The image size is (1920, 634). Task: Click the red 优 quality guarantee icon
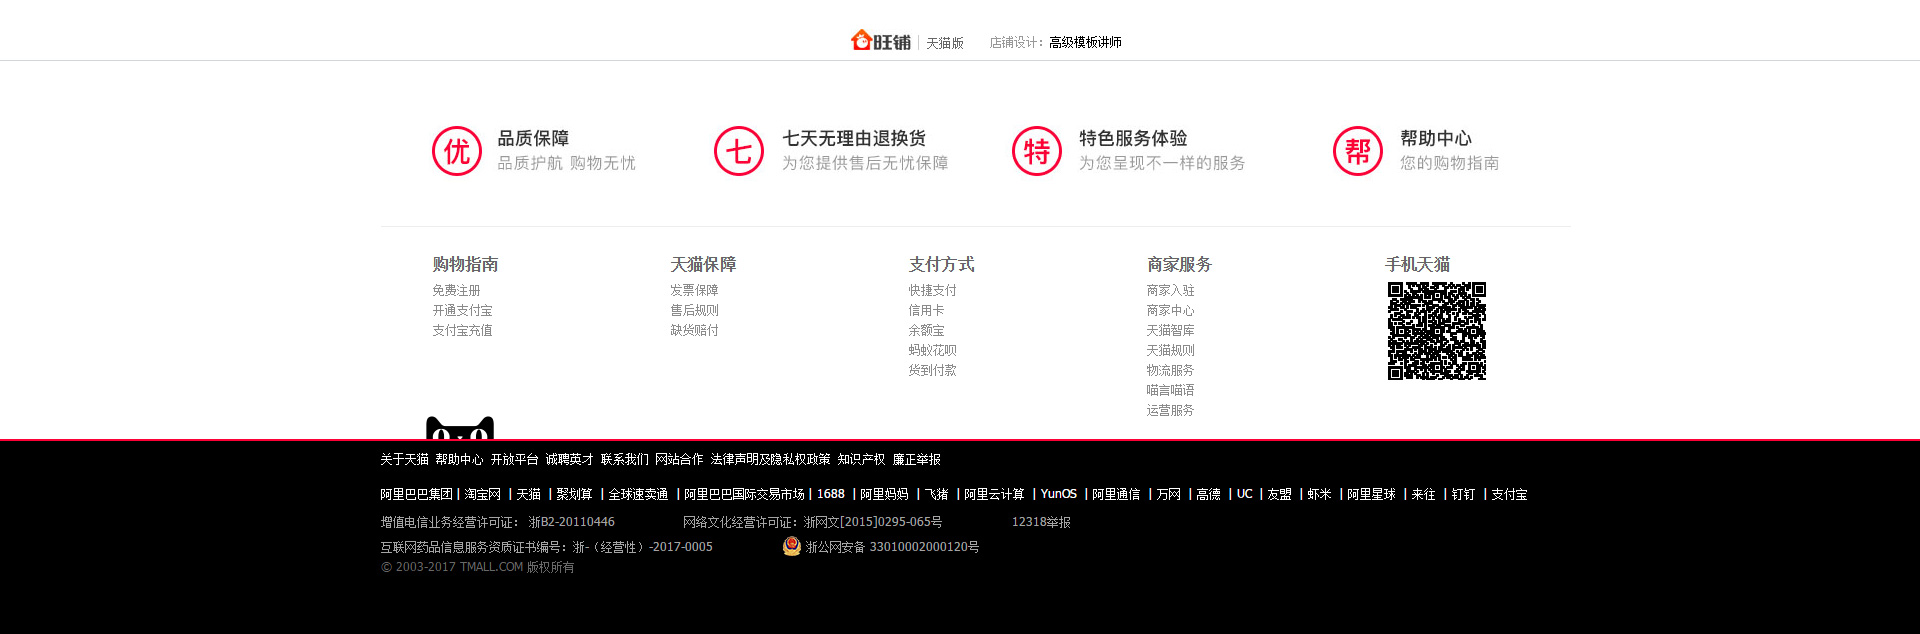click(x=457, y=151)
